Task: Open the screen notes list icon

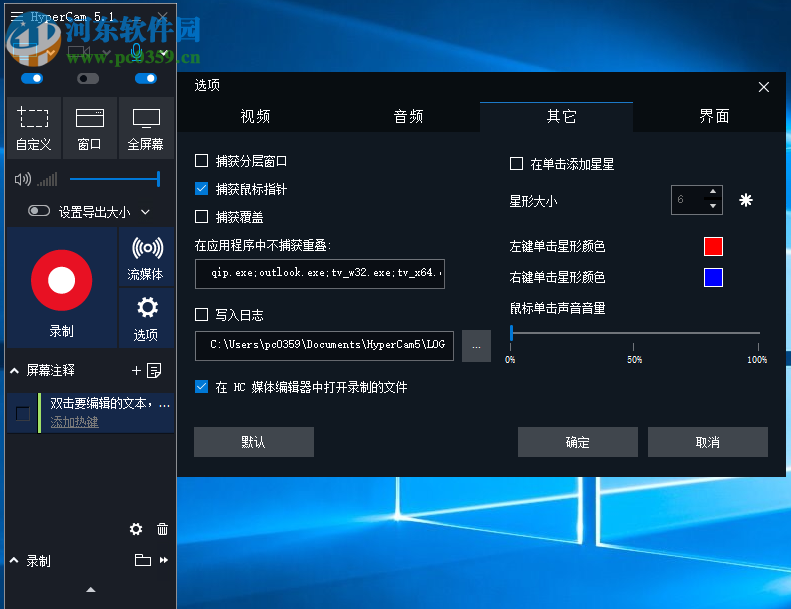Action: click(x=154, y=371)
